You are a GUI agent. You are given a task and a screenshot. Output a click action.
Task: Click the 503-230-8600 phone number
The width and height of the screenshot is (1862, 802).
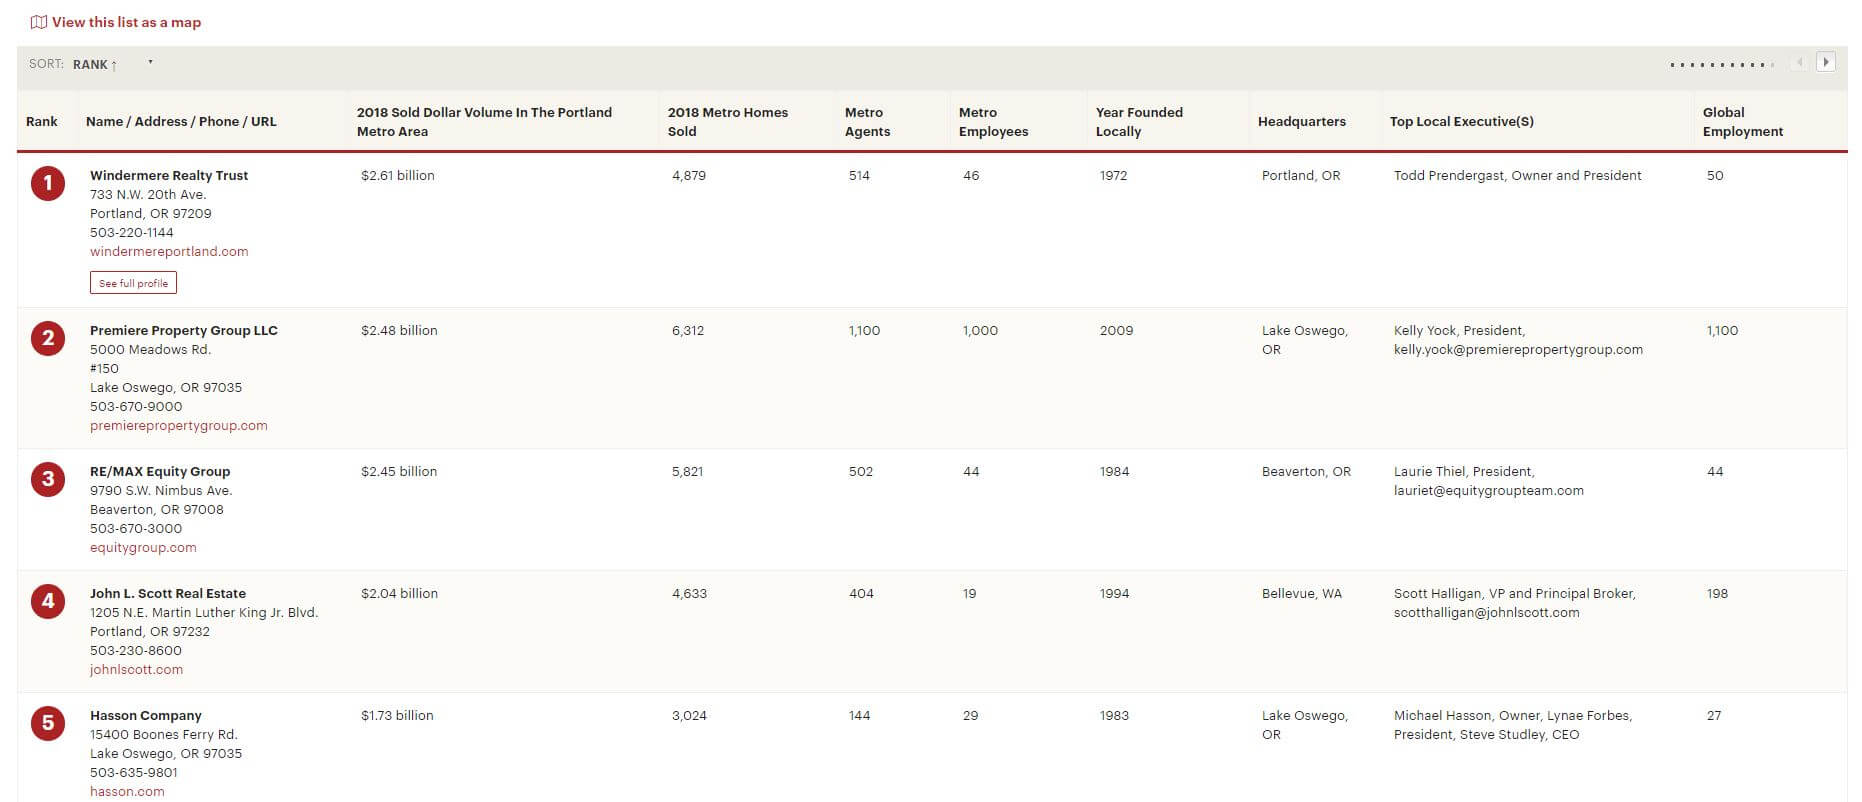click(x=136, y=650)
